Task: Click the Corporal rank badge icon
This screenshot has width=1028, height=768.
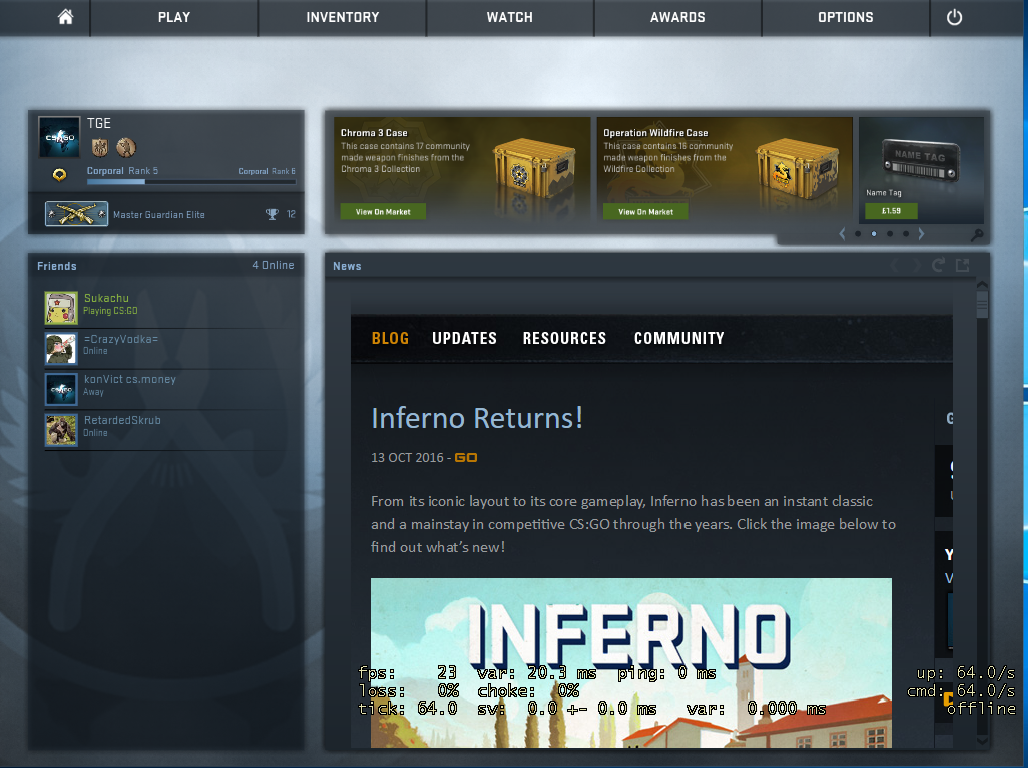Action: 59,174
